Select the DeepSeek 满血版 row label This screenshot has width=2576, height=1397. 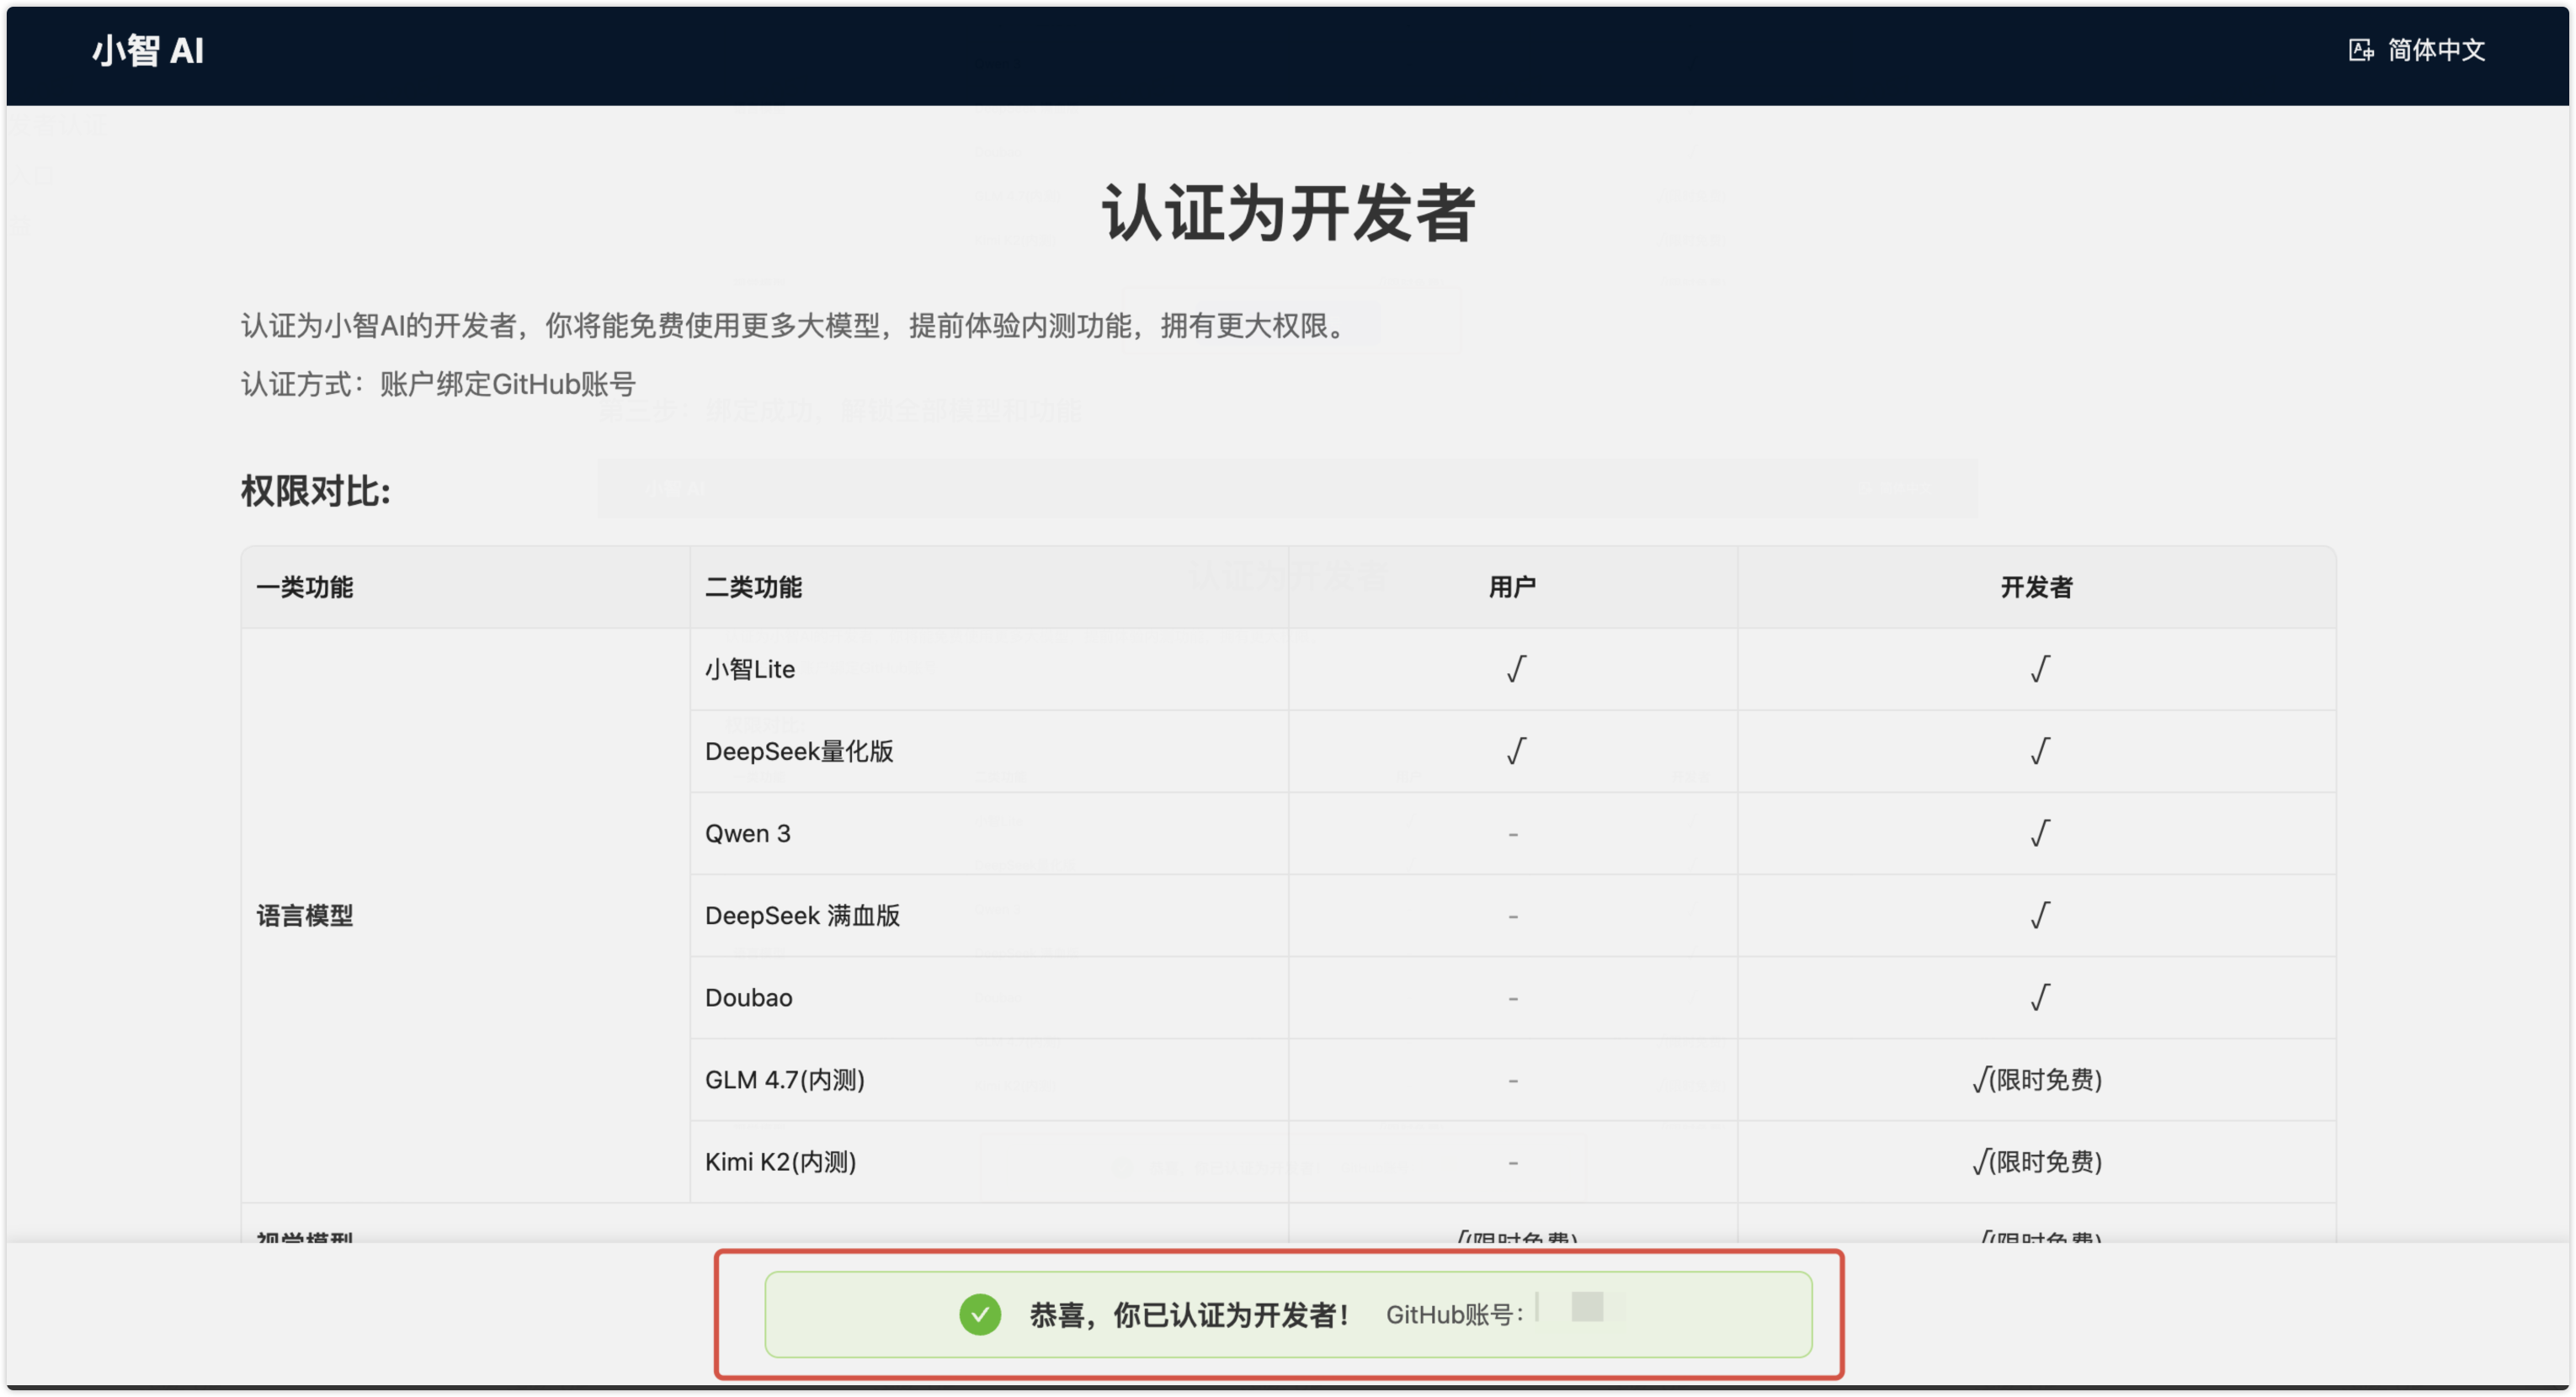(803, 915)
